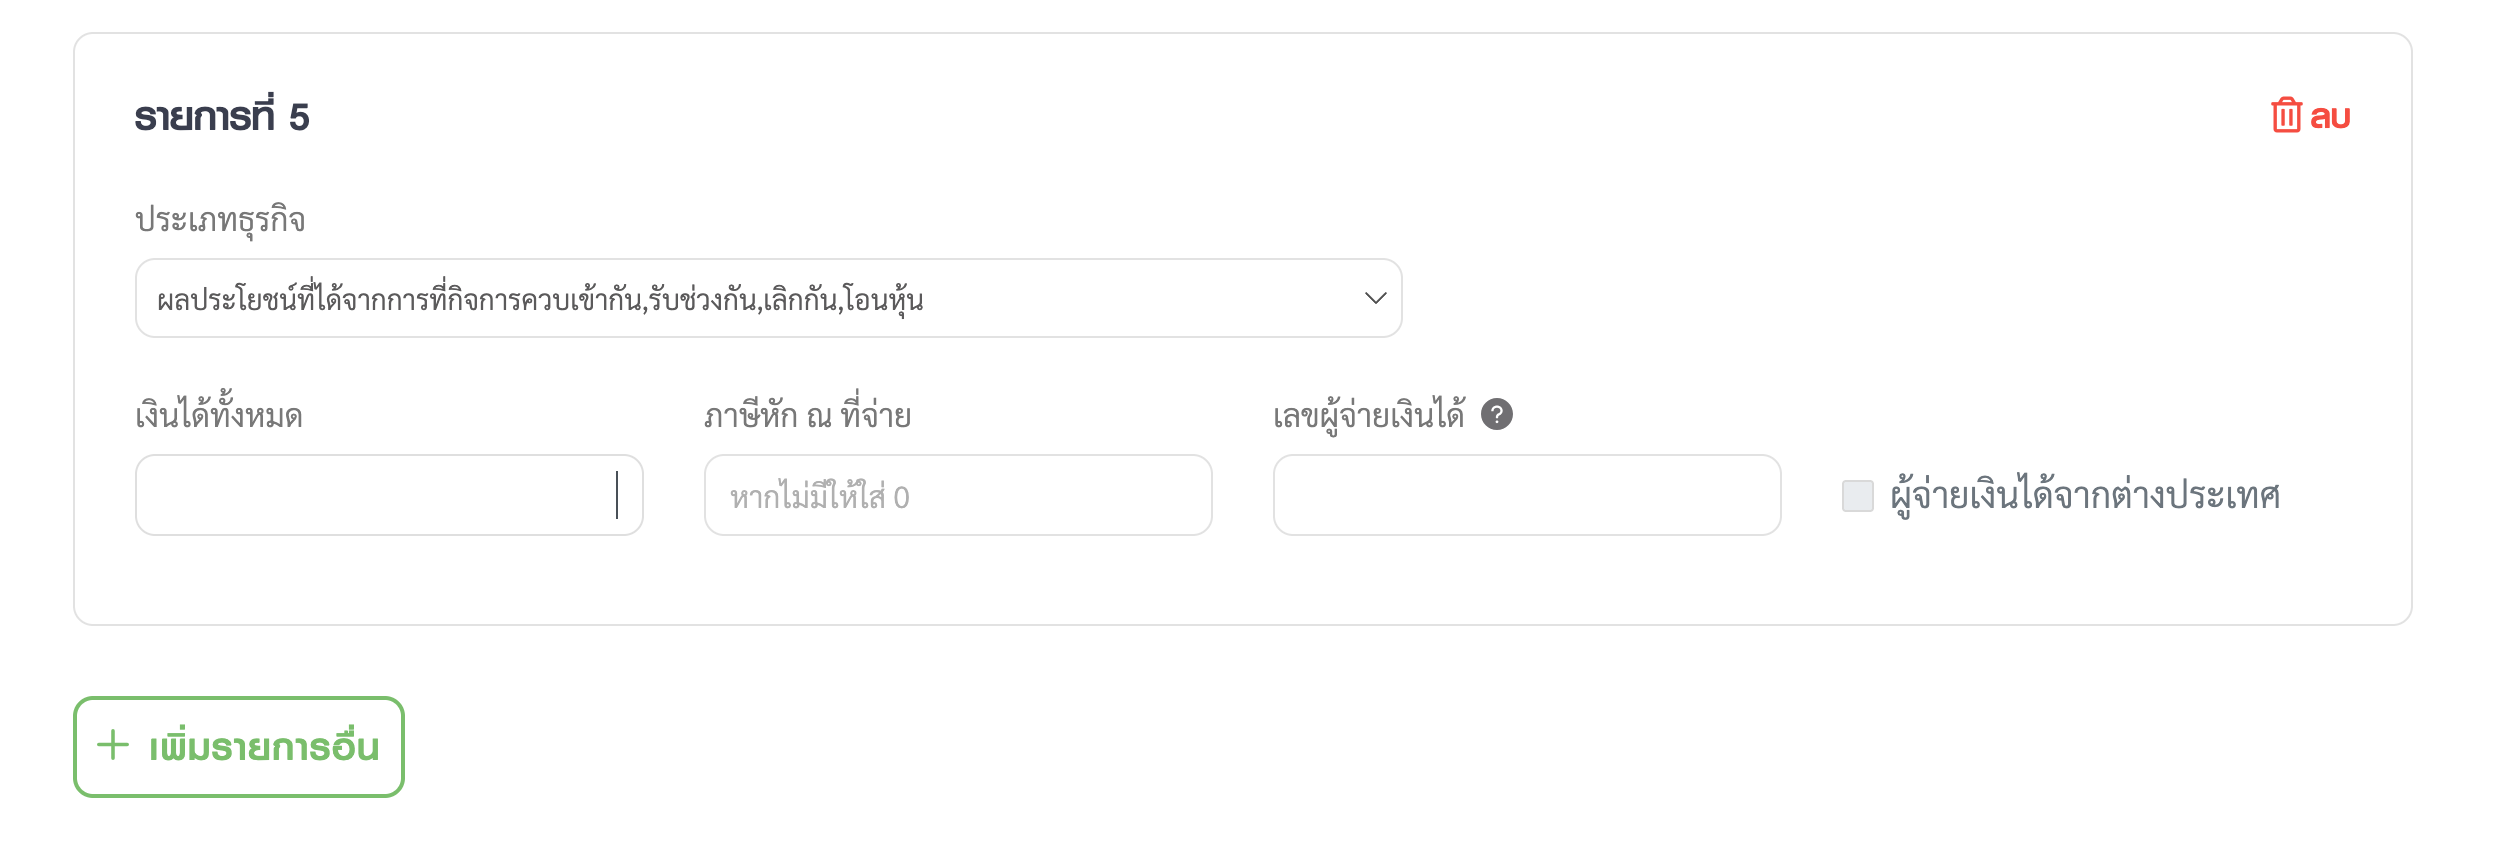Viewport: 2508px width, 844px height.
Task: Click the red trash can icon
Action: (2286, 116)
